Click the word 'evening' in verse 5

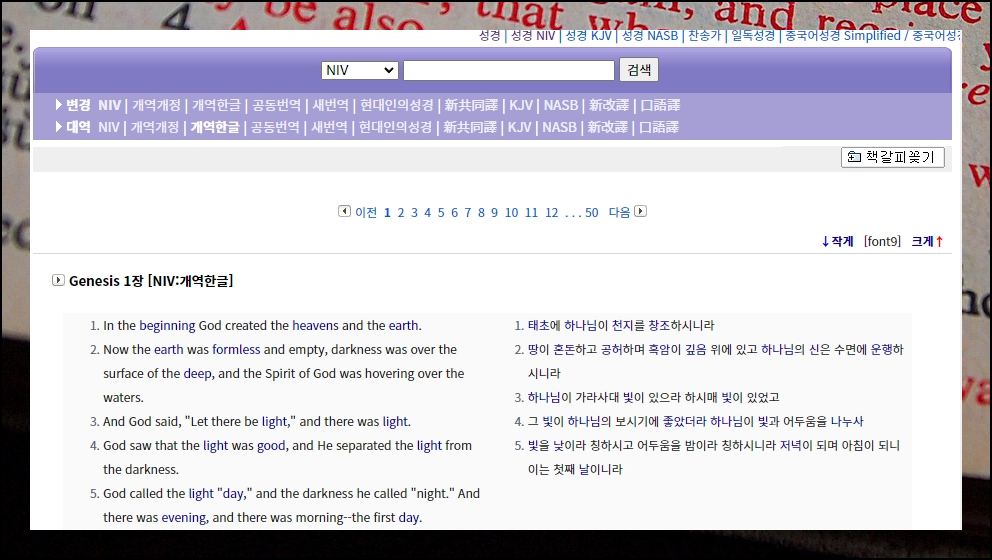(183, 518)
